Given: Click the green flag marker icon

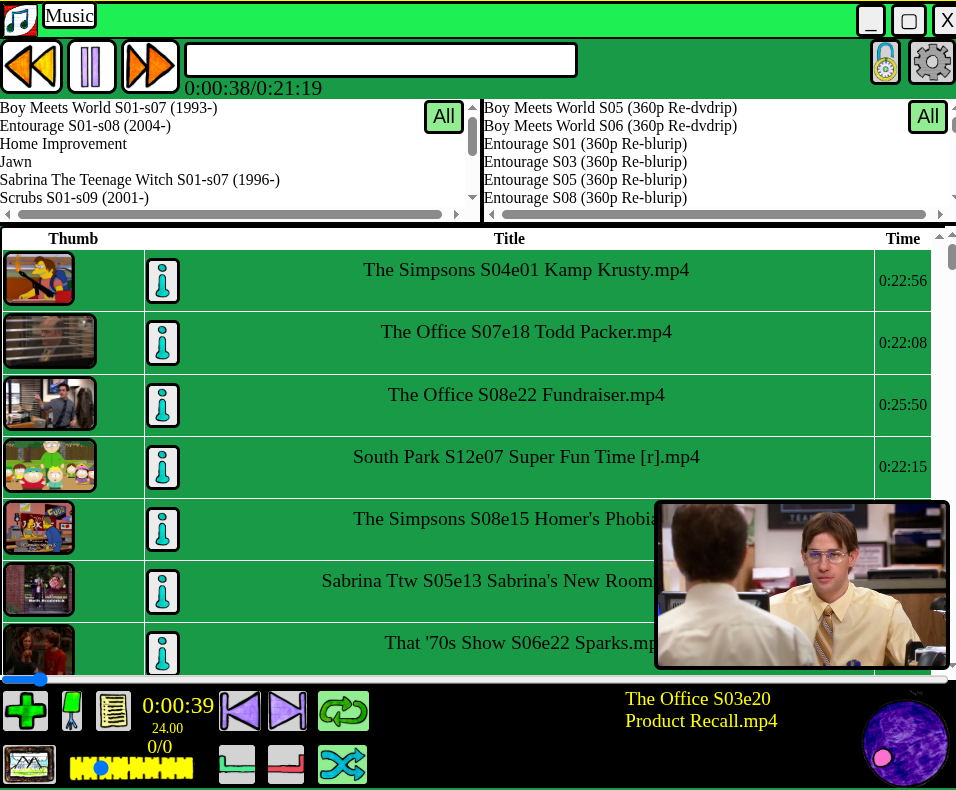Looking at the screenshot, I should pyautogui.click(x=72, y=711).
